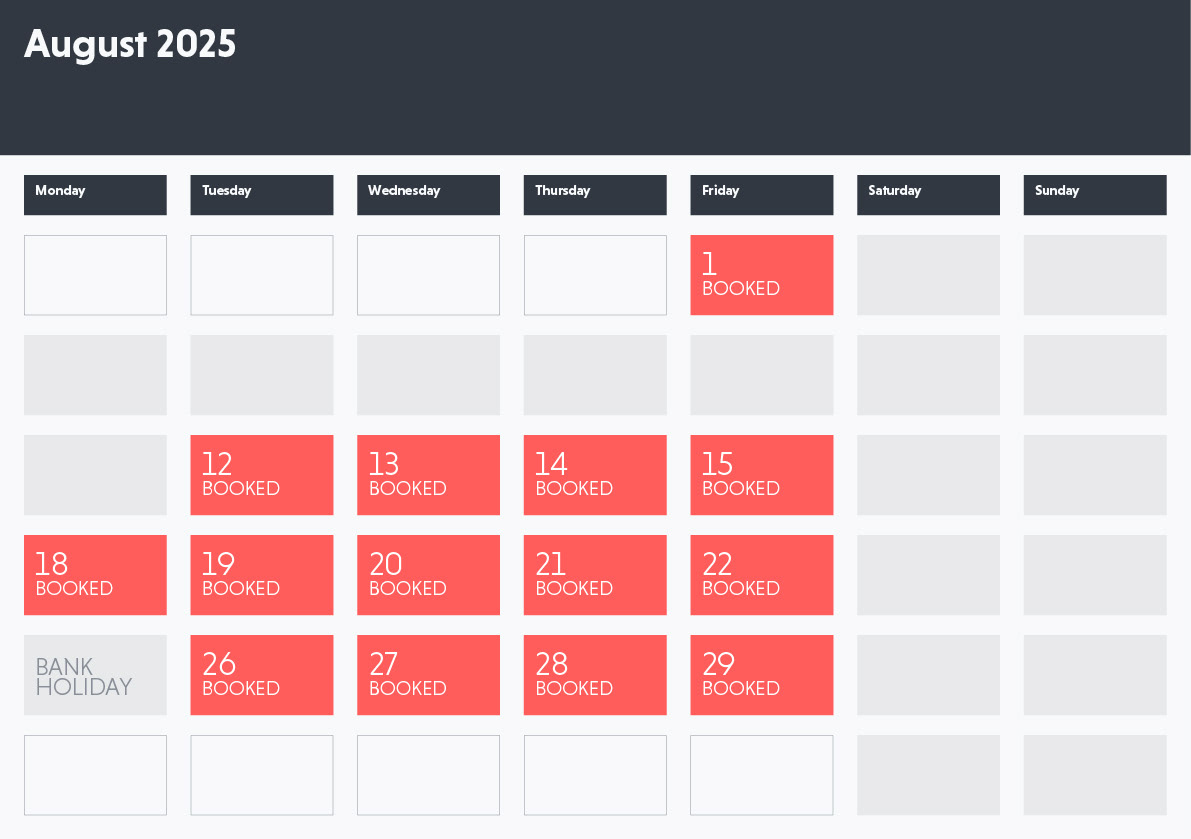This screenshot has height=839, width=1191.
Task: Select booked date 18
Action: click(x=95, y=575)
